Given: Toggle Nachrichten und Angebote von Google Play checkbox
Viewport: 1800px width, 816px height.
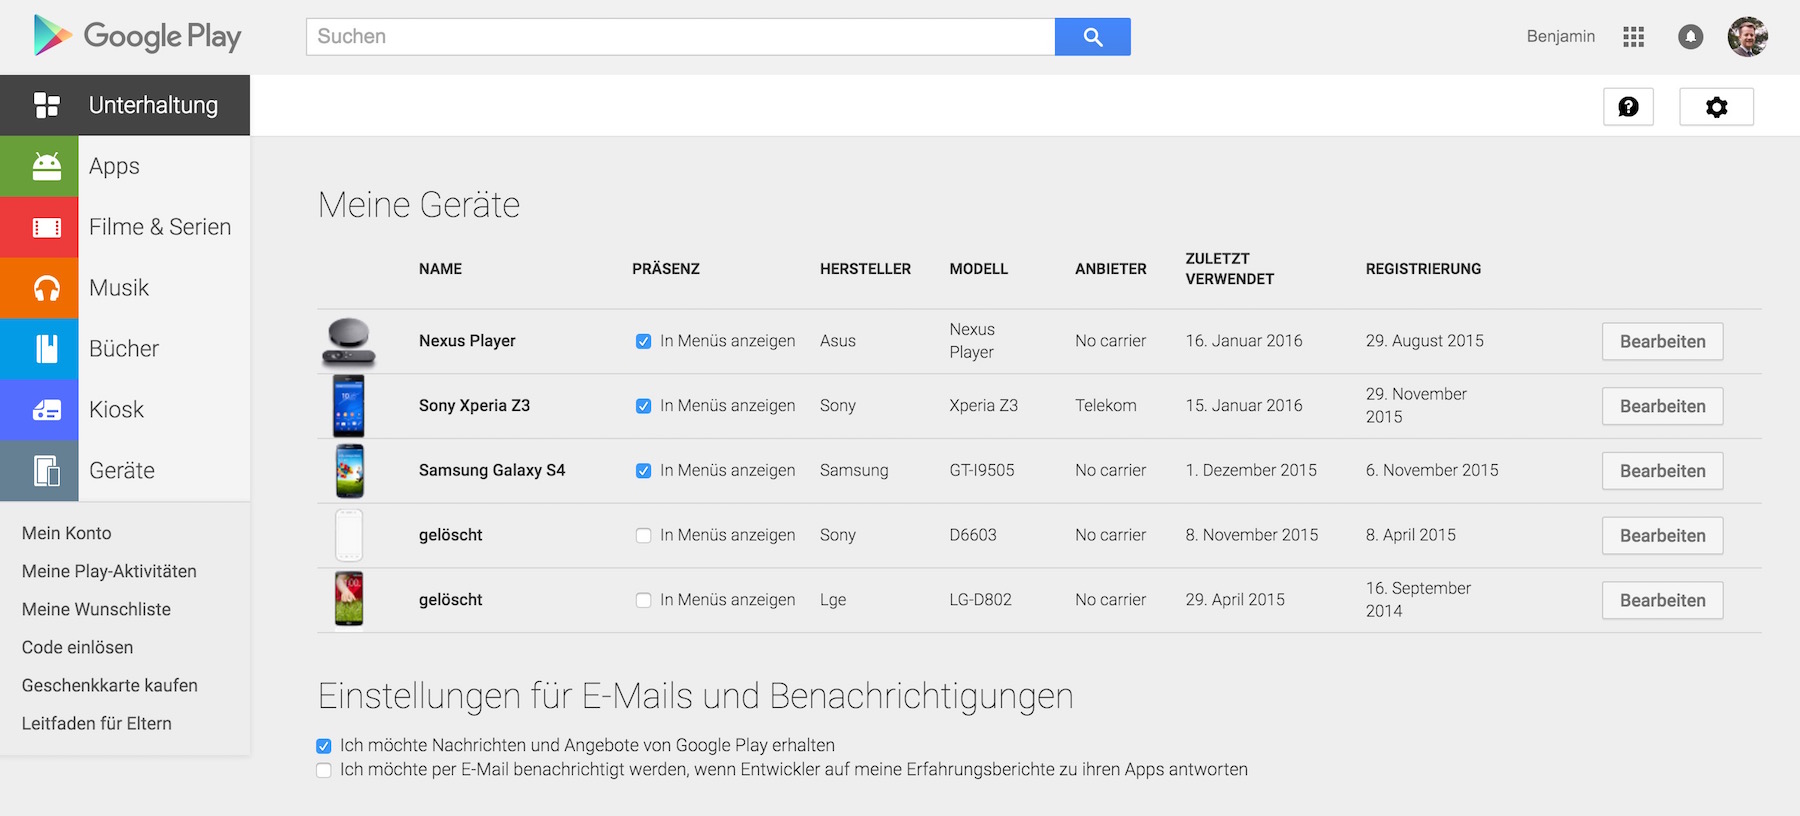Looking at the screenshot, I should 324,746.
